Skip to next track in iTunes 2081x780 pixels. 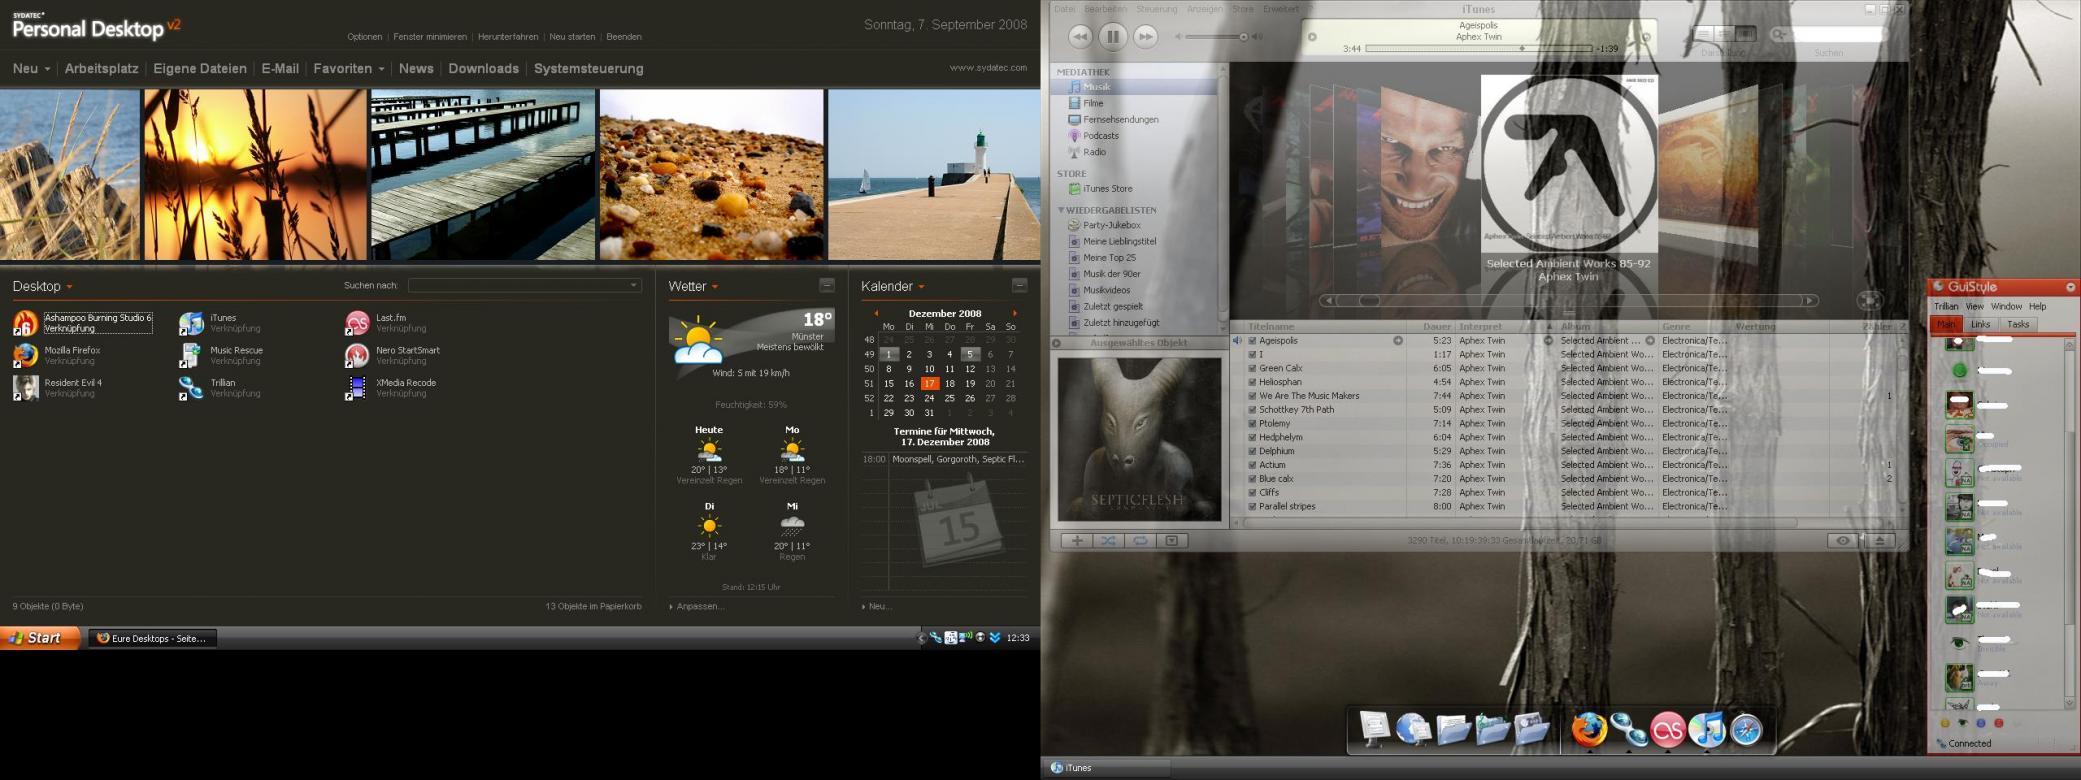click(1145, 36)
